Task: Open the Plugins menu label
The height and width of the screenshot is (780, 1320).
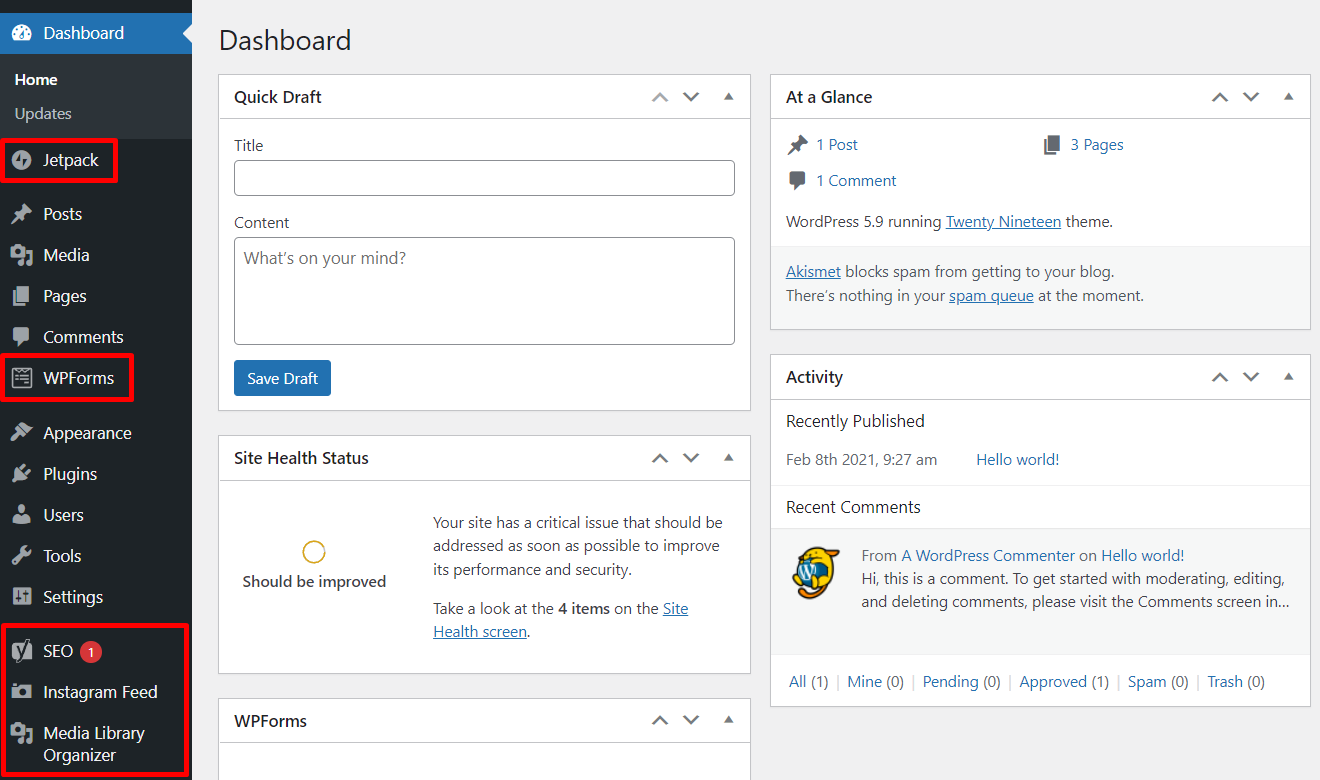Action: click(x=70, y=474)
